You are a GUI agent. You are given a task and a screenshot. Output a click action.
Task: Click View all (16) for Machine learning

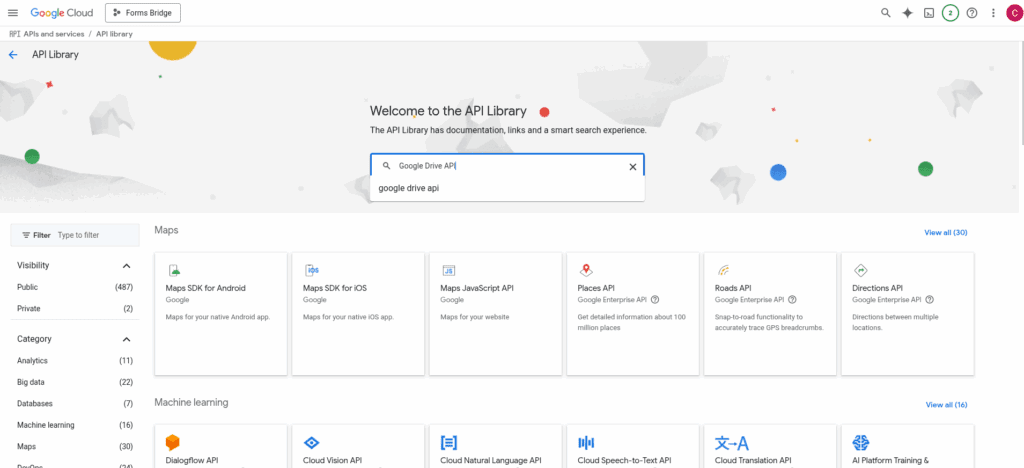[946, 405]
